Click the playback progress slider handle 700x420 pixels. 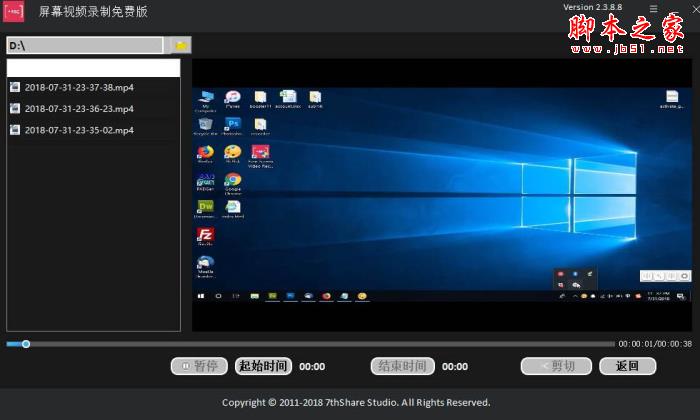coord(26,344)
